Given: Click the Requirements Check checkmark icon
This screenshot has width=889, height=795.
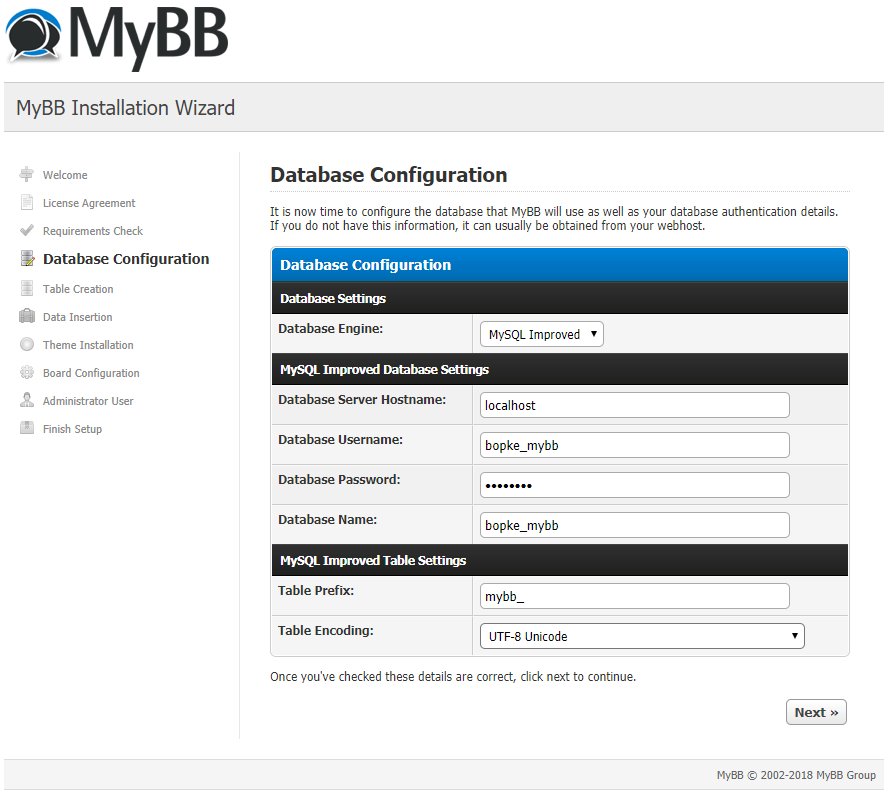Looking at the screenshot, I should pos(27,230).
